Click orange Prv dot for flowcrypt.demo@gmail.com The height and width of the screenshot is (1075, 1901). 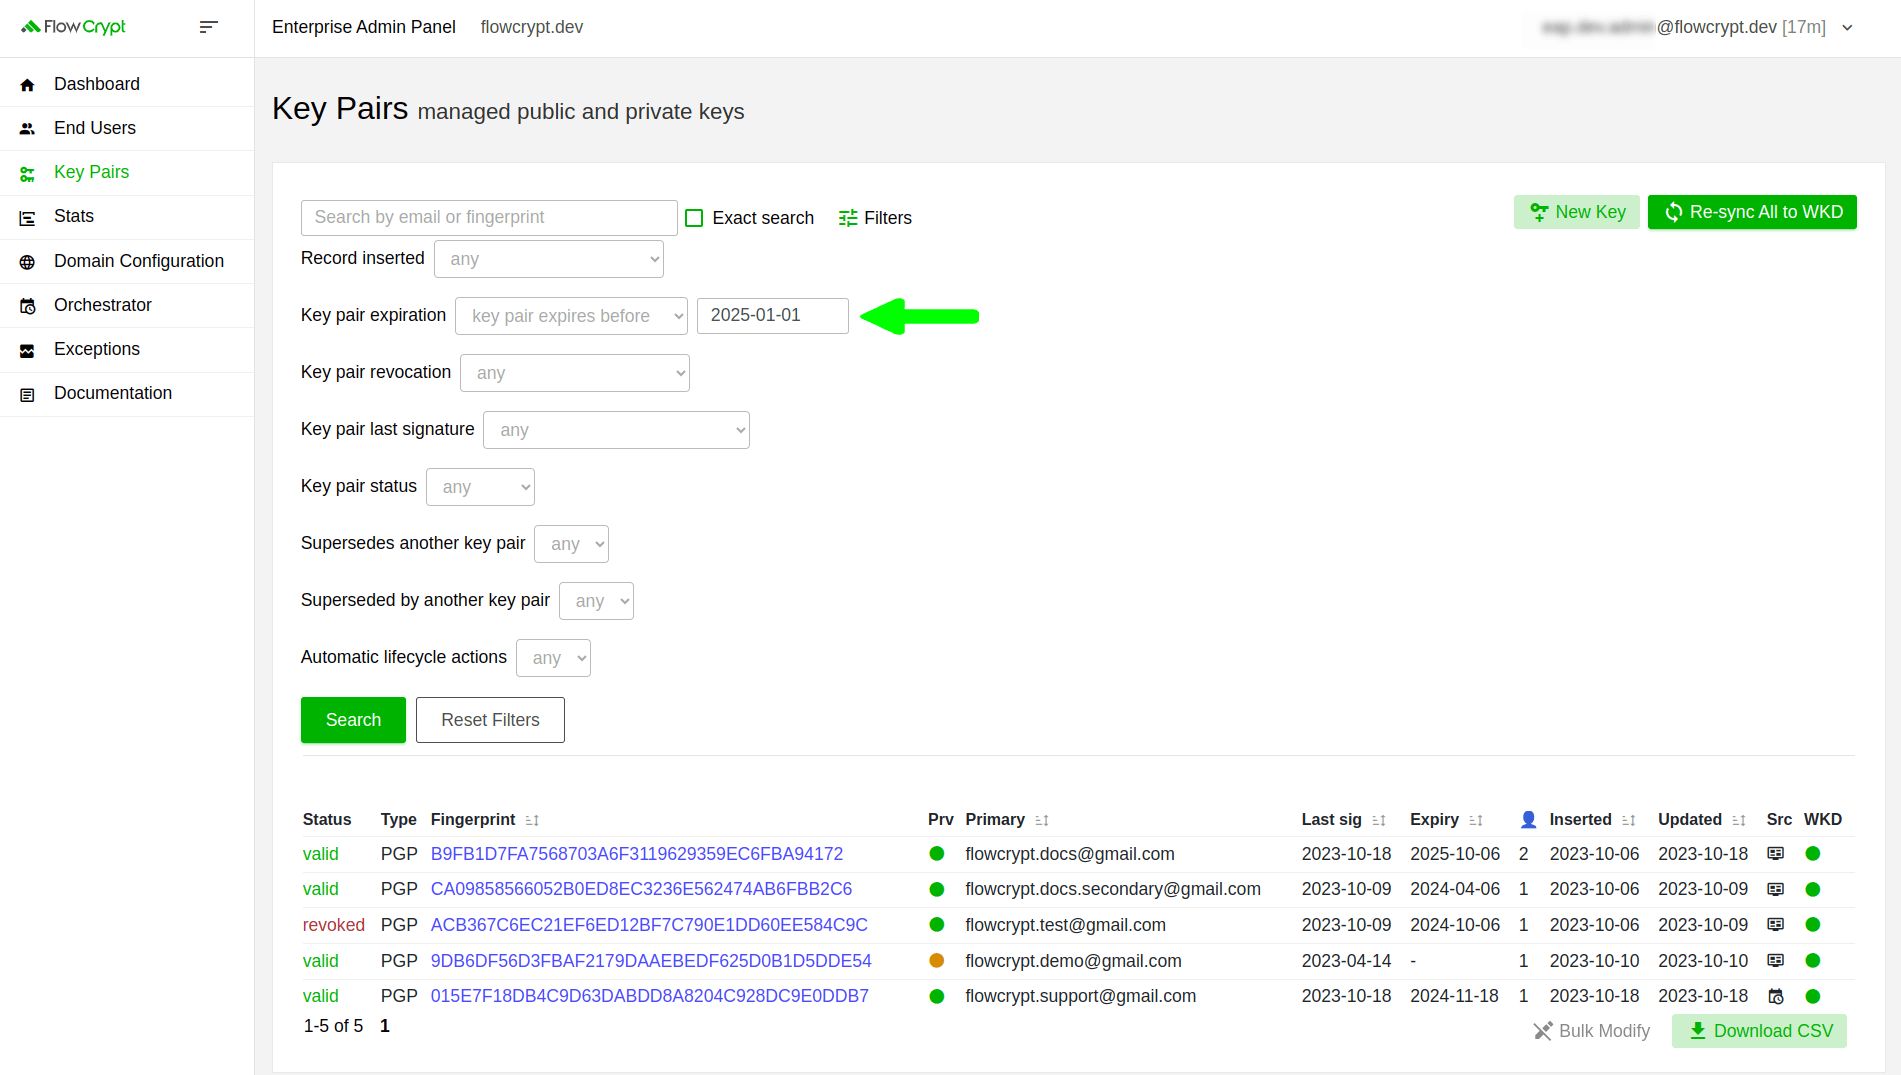[937, 960]
